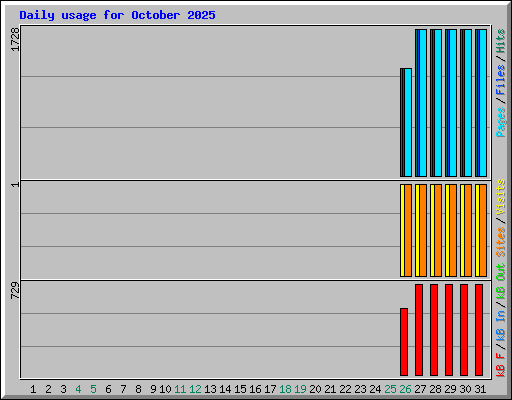
Task: Click day 22 on the x-axis
Action: [345, 389]
